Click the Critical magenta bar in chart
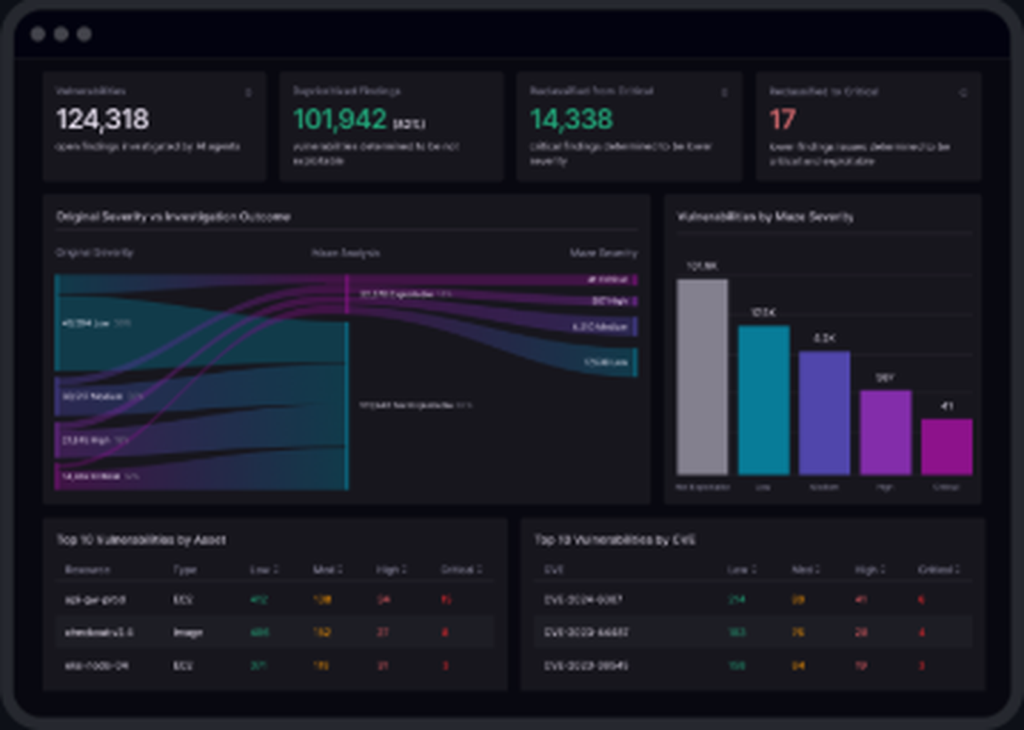Viewport: 1024px width, 730px height. [947, 447]
